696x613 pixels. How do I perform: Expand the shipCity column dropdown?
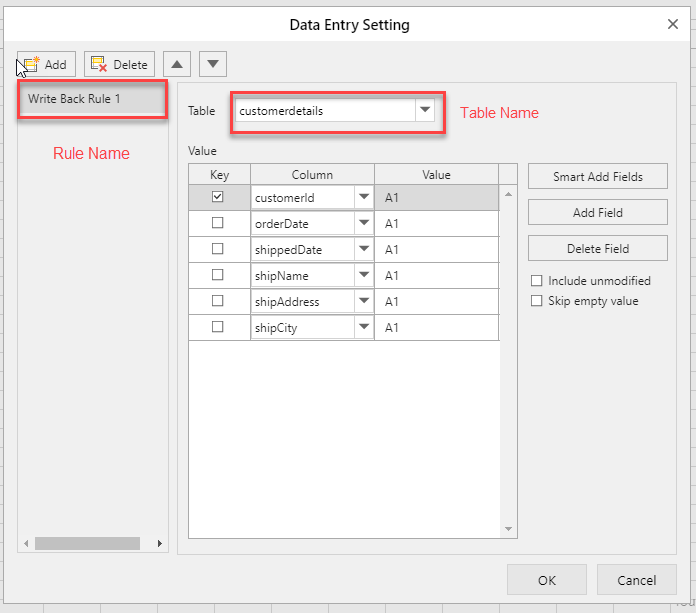(364, 328)
